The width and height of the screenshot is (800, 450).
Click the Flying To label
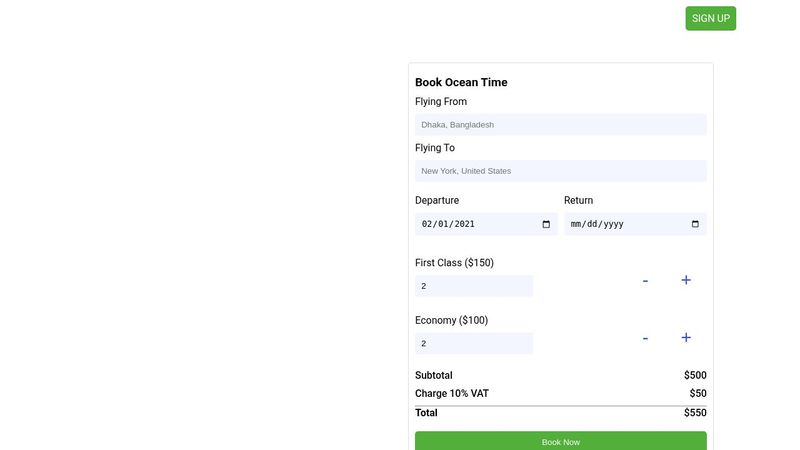[x=435, y=148]
